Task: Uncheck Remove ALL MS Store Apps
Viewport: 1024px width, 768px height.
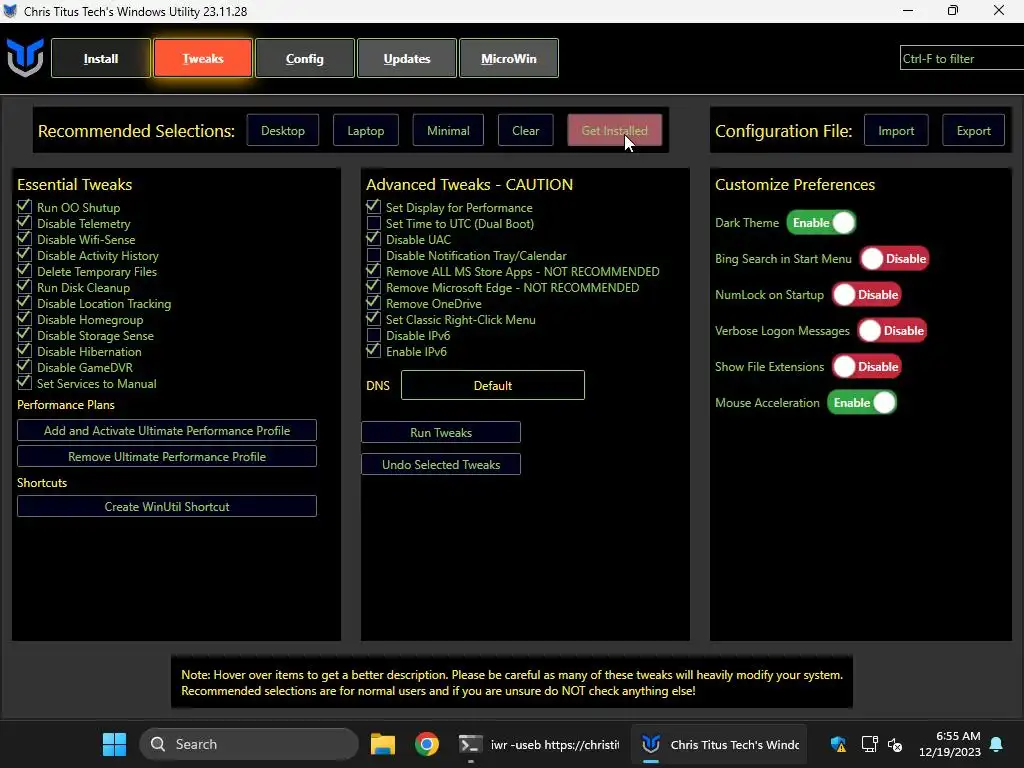Action: coord(373,271)
